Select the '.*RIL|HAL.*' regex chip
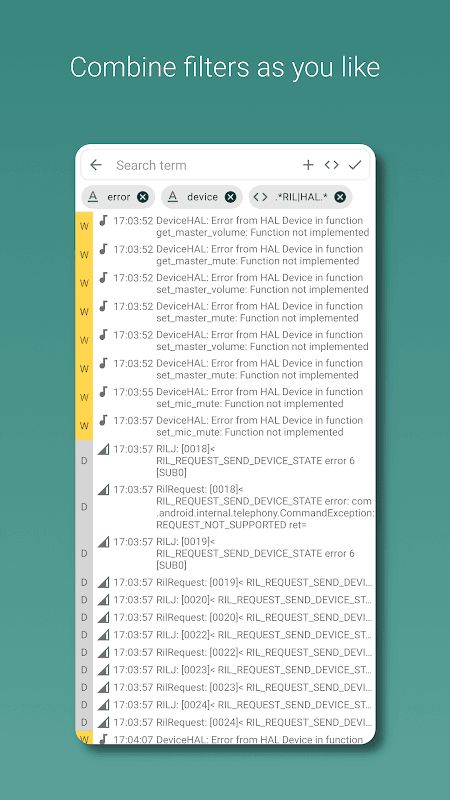The height and width of the screenshot is (800, 450). point(301,197)
